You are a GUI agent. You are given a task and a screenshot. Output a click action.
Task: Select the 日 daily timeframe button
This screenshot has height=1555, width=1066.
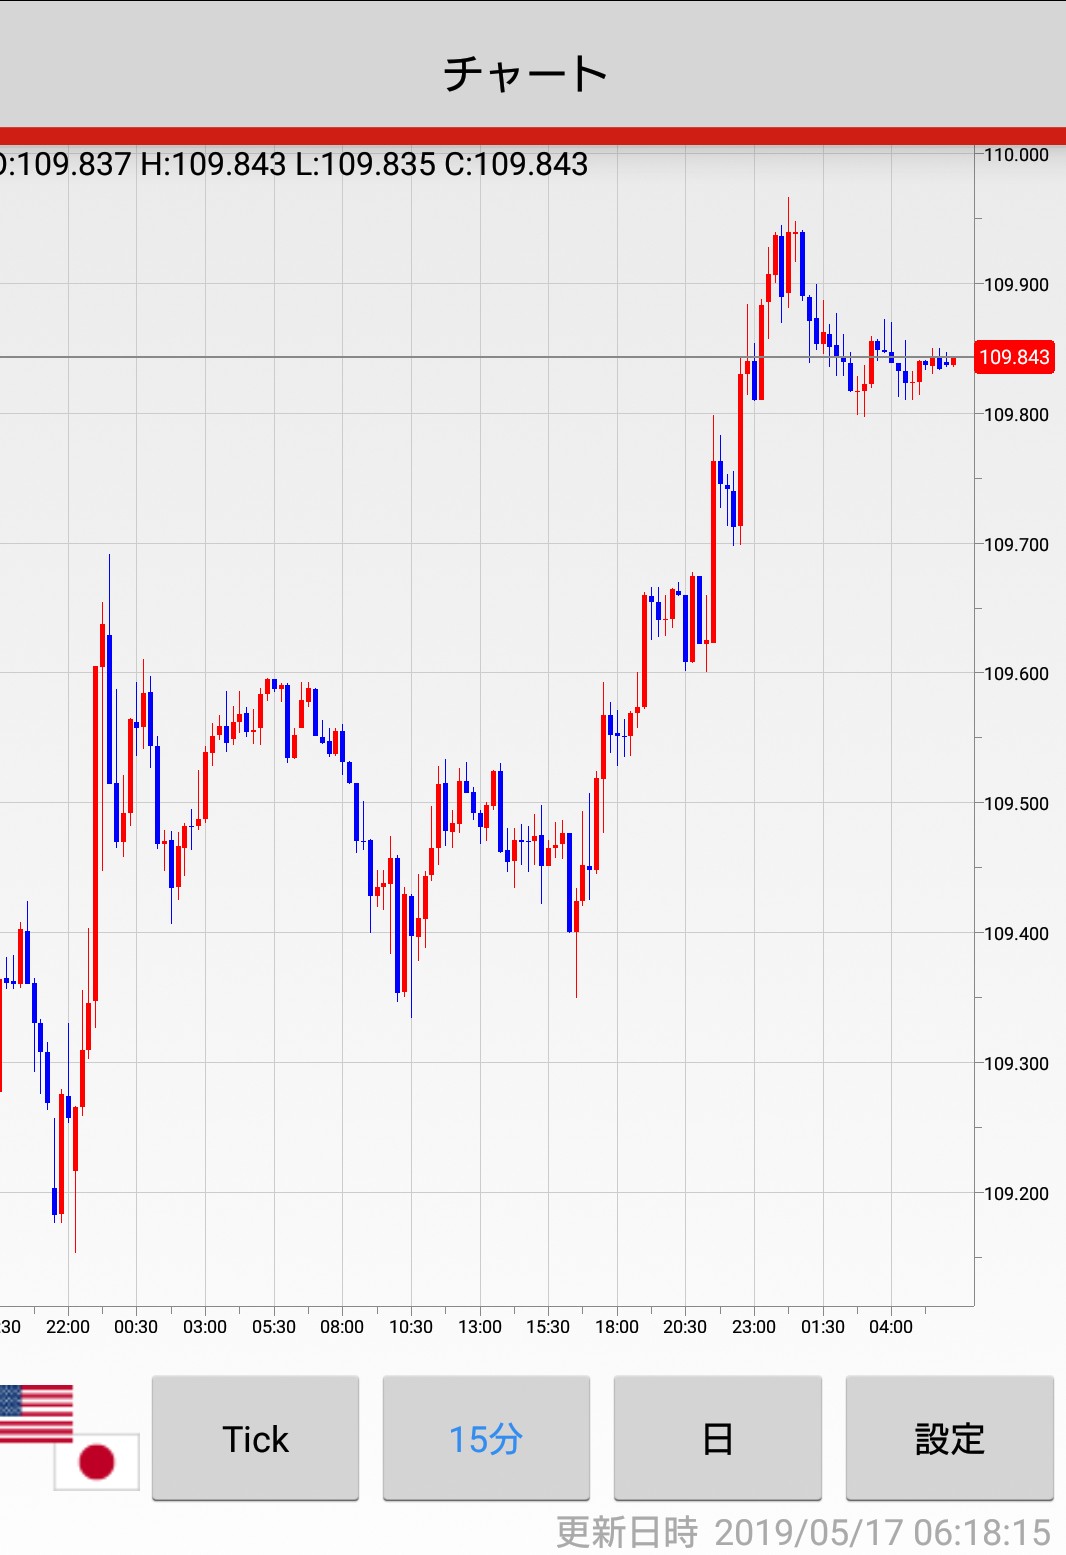[717, 1438]
